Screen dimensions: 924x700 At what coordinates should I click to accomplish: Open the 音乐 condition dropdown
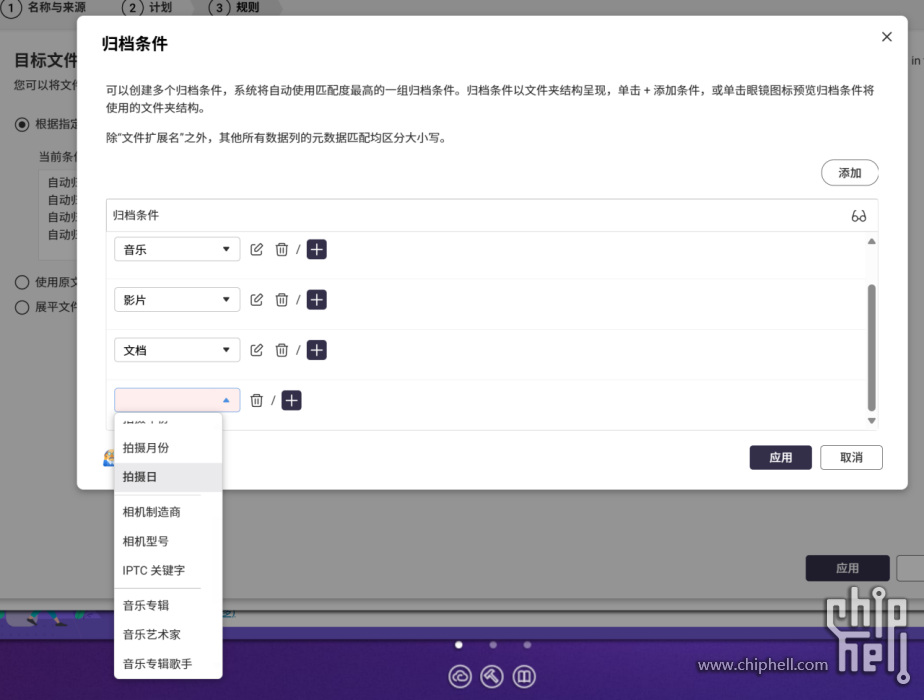(x=177, y=249)
